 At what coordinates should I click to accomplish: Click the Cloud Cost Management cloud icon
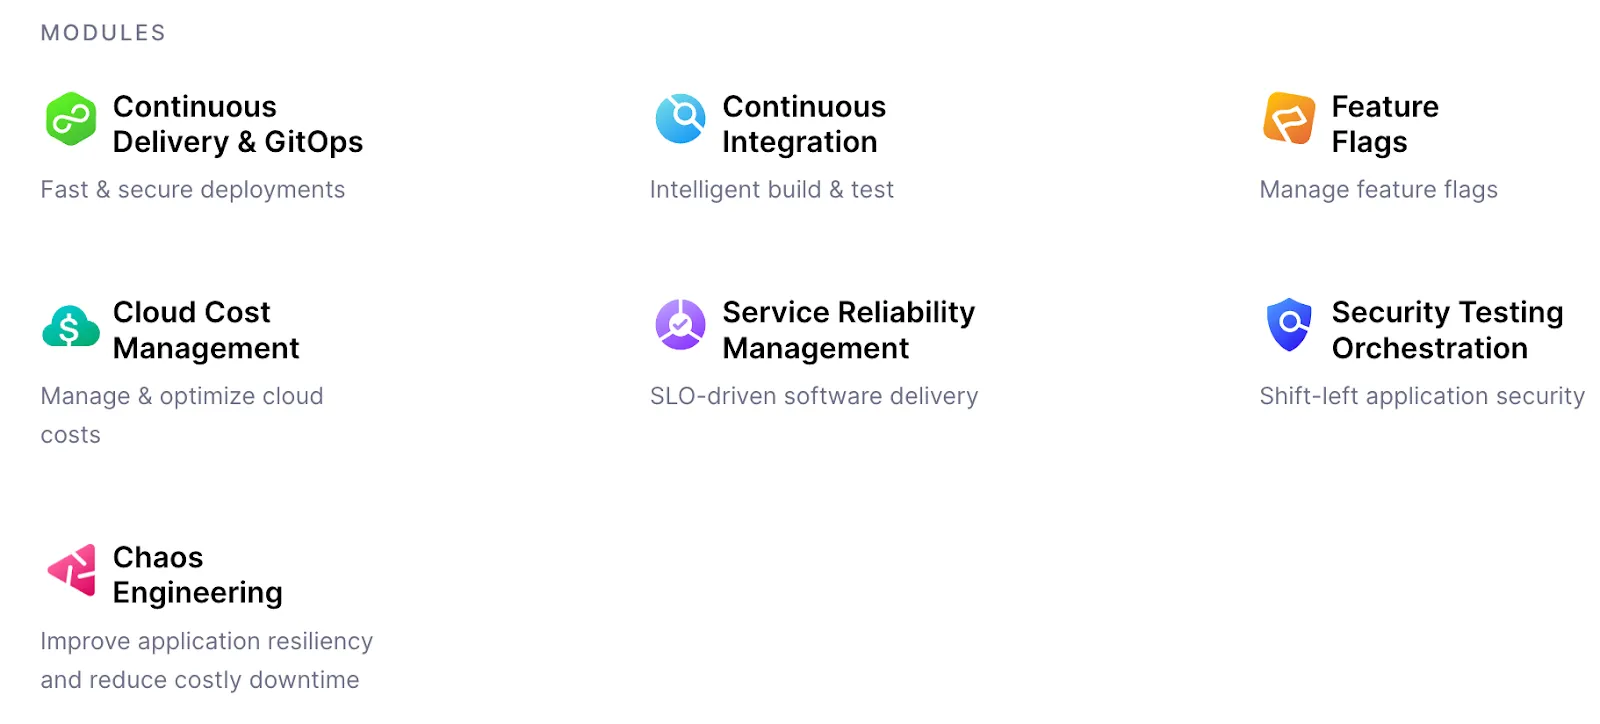70,326
